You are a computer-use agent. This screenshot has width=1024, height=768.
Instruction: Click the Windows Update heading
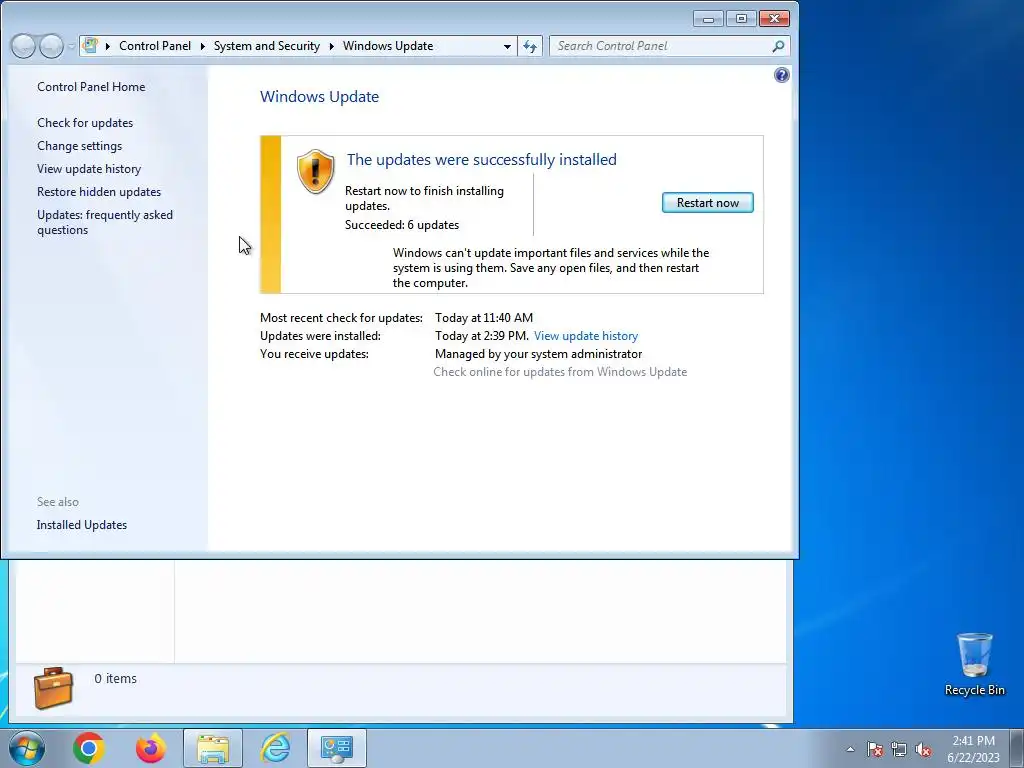[319, 97]
